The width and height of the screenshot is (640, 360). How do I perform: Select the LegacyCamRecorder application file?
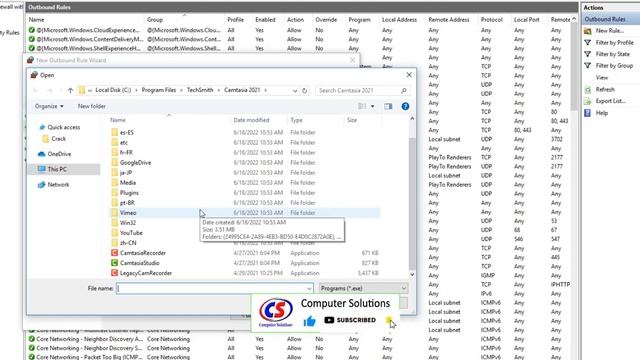(x=146, y=273)
